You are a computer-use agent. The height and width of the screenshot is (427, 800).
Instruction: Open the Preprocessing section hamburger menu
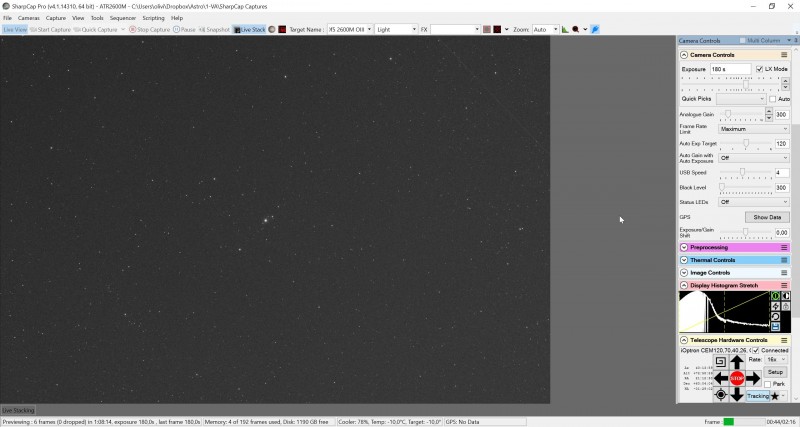784,247
